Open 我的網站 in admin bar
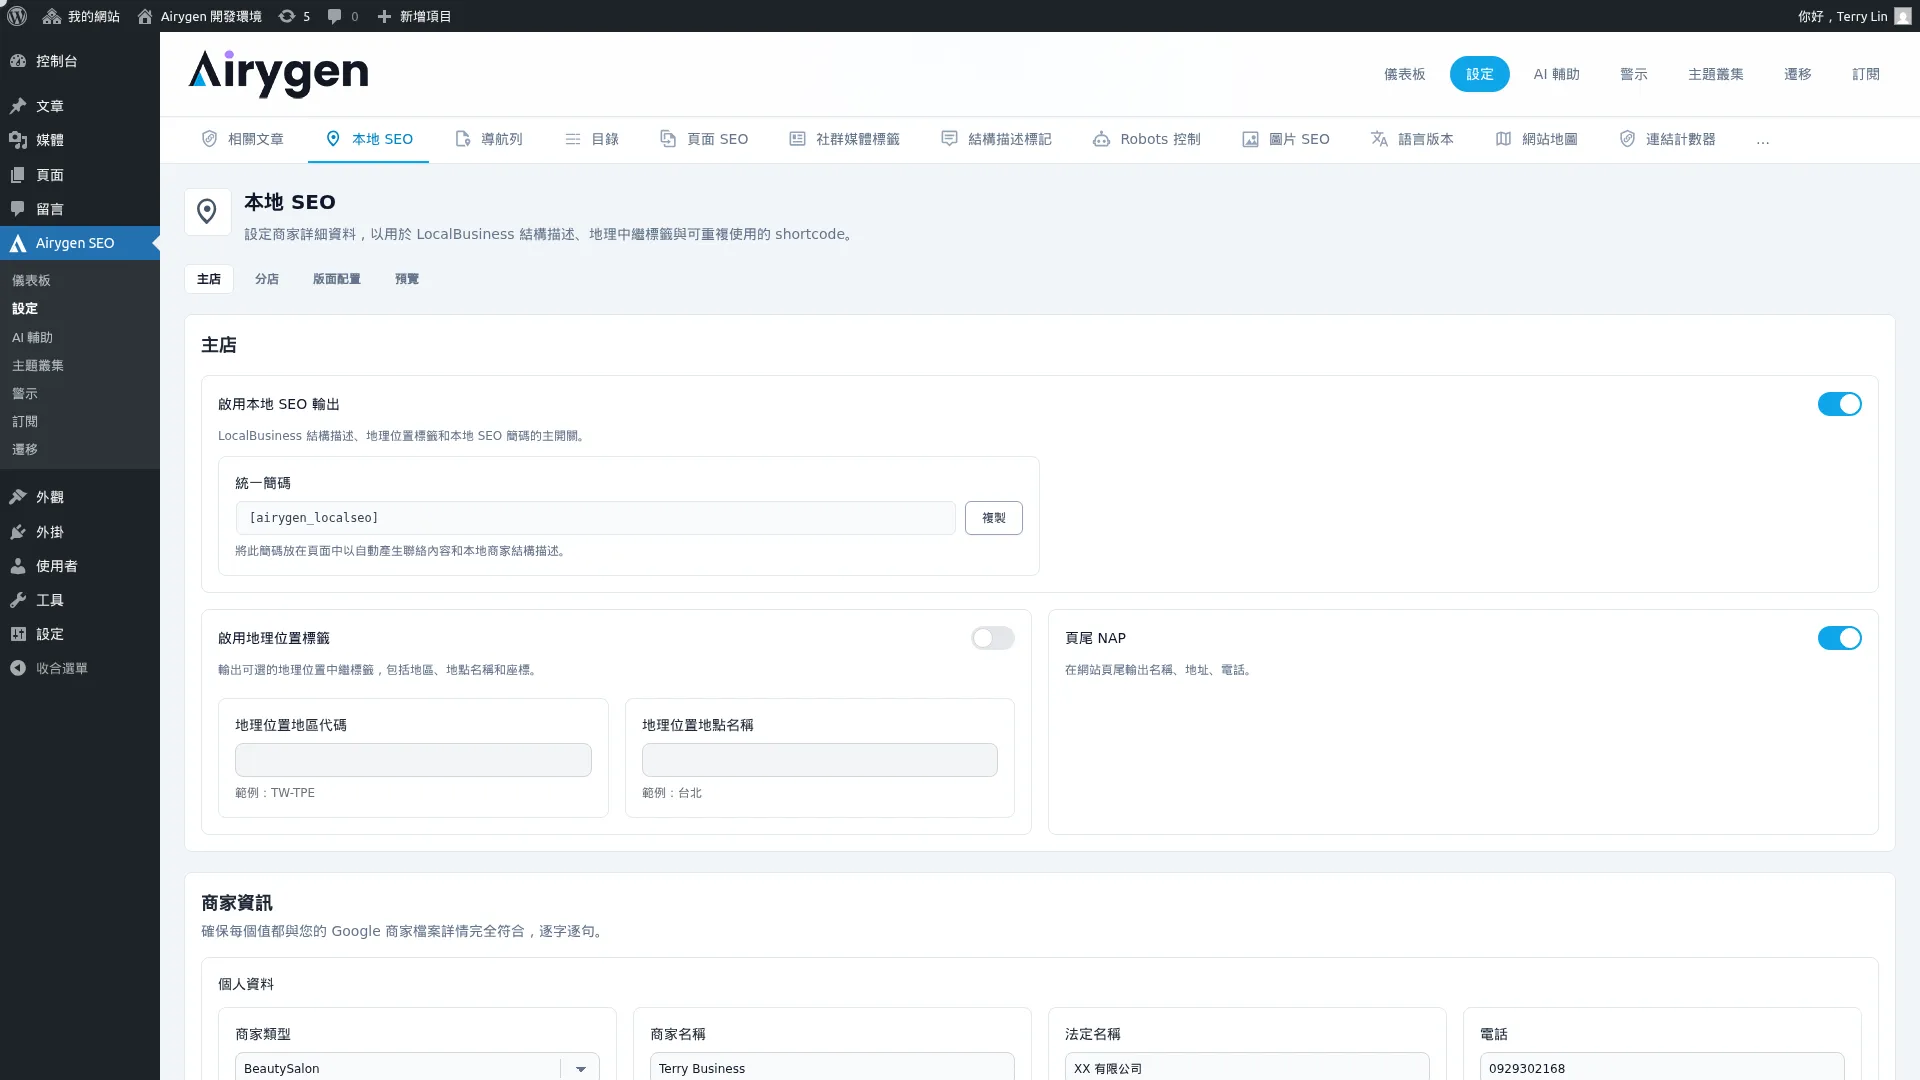The height and width of the screenshot is (1080, 1920). pos(81,16)
